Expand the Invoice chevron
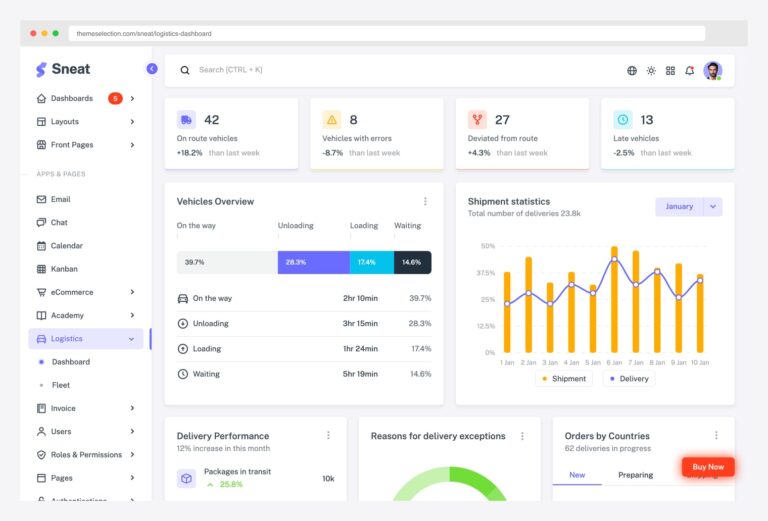 132,408
